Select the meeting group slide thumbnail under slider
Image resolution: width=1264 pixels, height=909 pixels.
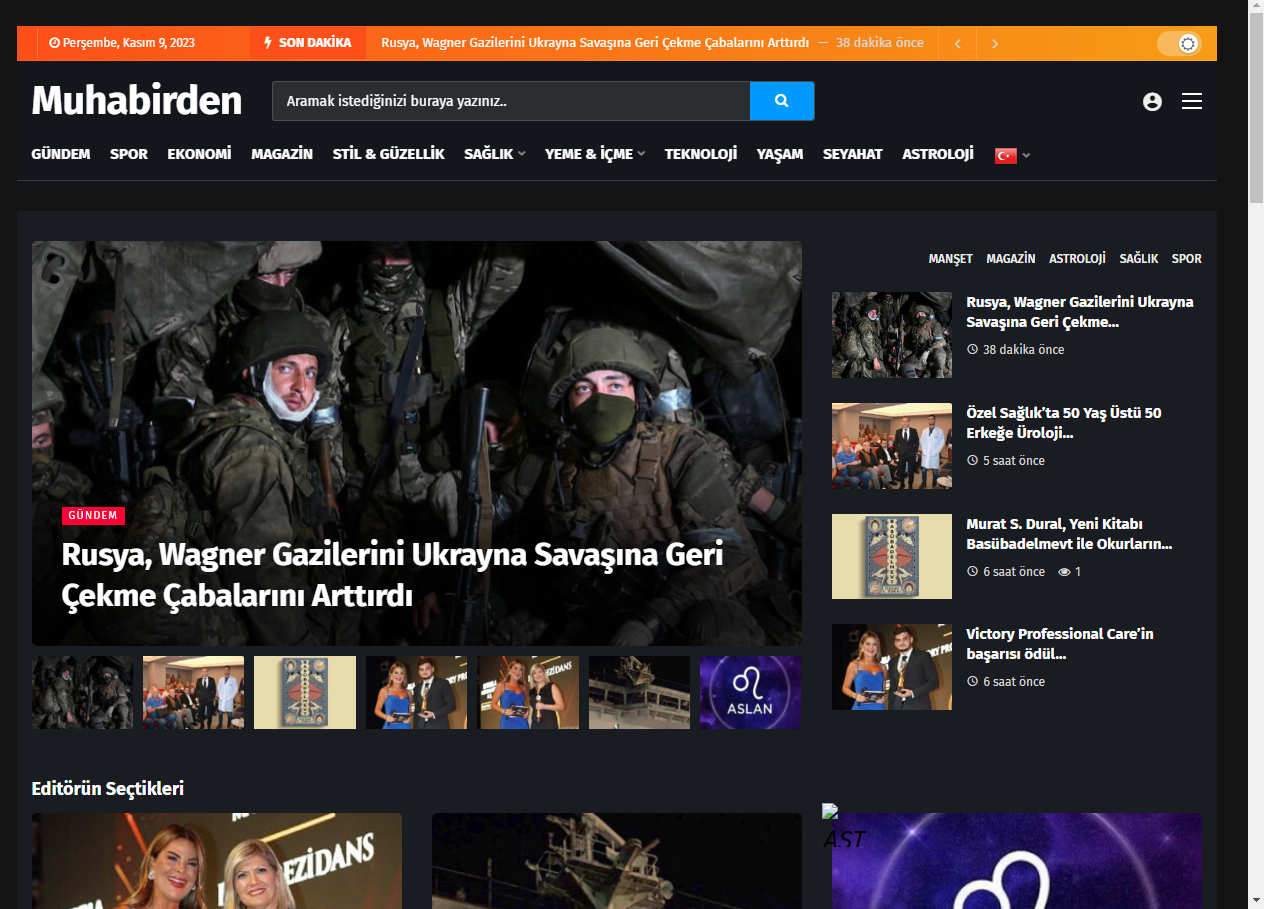(x=193, y=692)
